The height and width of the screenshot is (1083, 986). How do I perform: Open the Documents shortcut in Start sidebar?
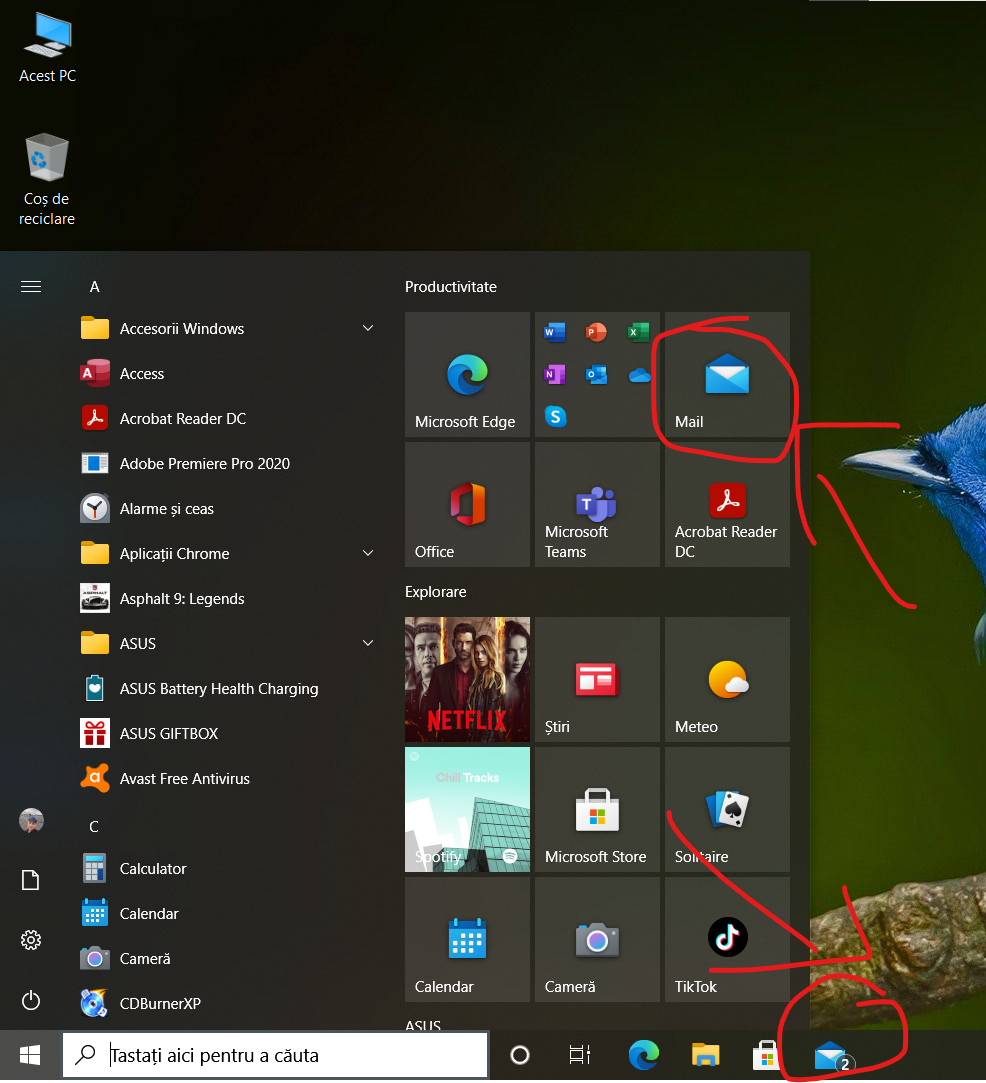coord(31,880)
